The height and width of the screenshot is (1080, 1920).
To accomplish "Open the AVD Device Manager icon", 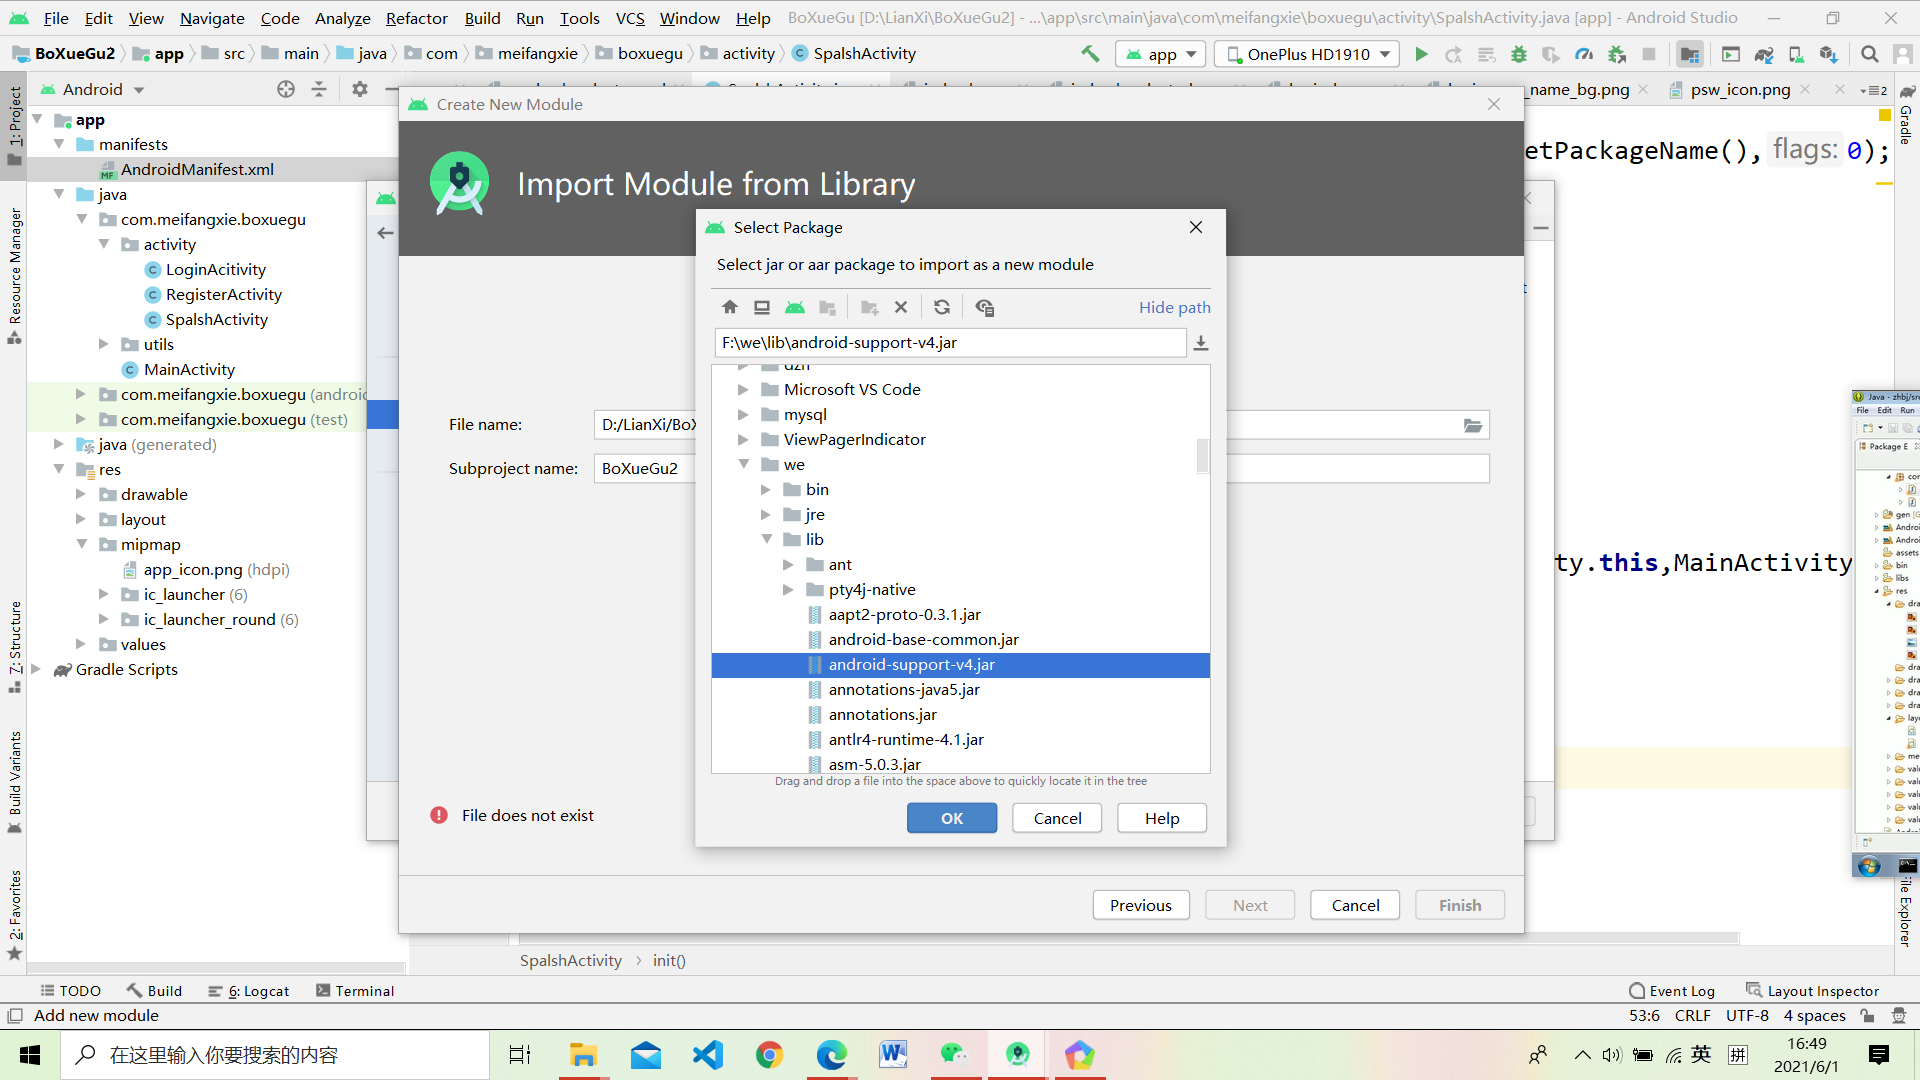I will tap(1797, 54).
